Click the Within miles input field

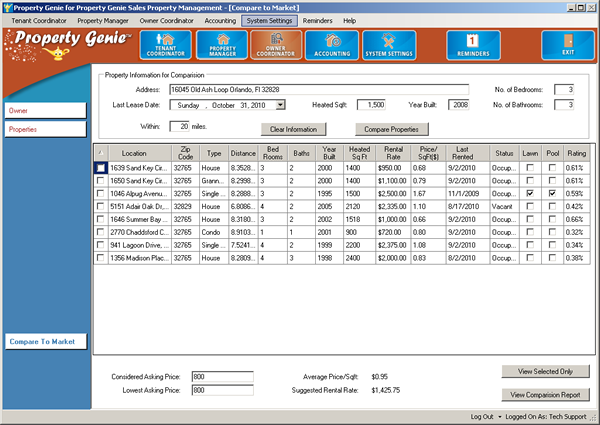pos(179,126)
